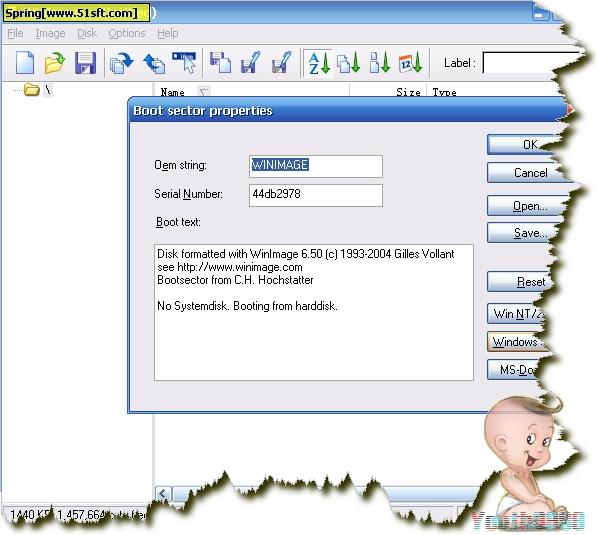Save image with floppy disk icon
The height and width of the screenshot is (535, 599).
(x=85, y=63)
